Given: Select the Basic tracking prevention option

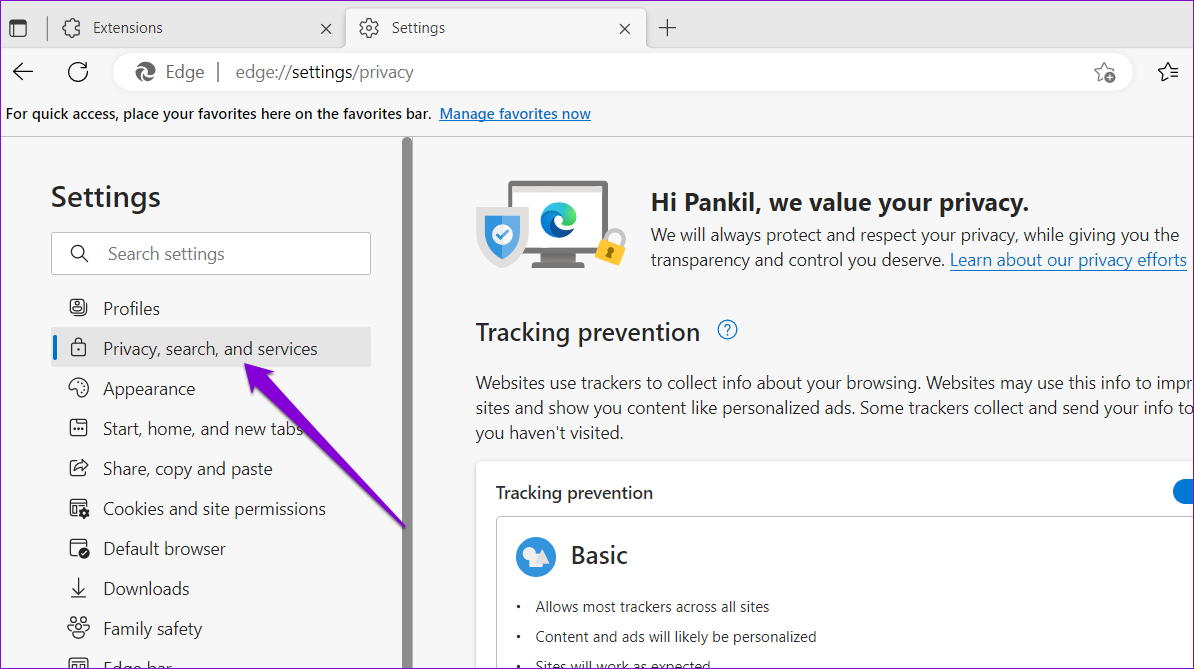Looking at the screenshot, I should 600,556.
